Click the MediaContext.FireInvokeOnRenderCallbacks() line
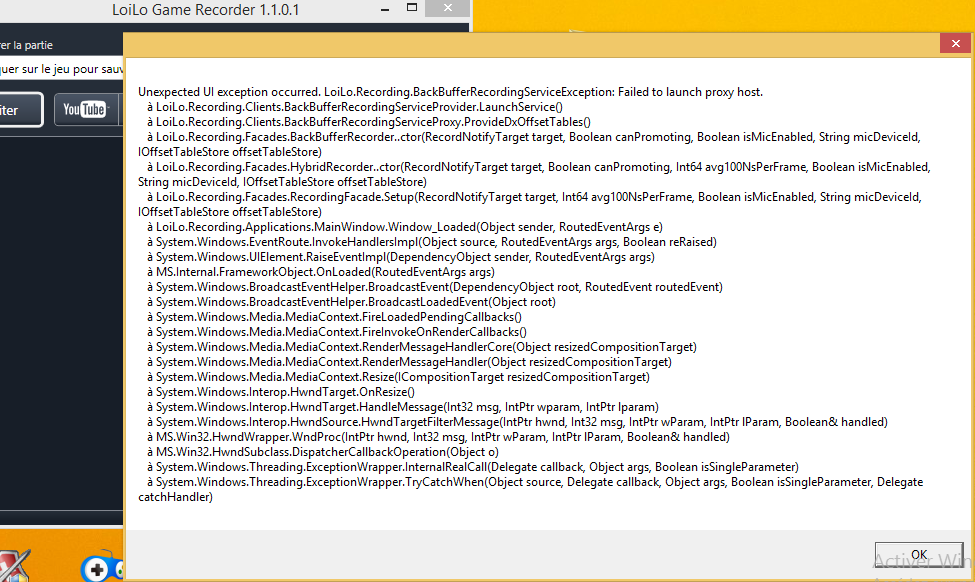 (337, 331)
